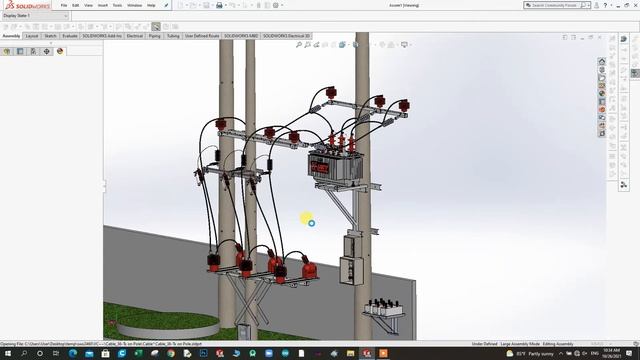Open Appearances color ball in task pane
This screenshot has width=640, height=360.
[x=602, y=94]
